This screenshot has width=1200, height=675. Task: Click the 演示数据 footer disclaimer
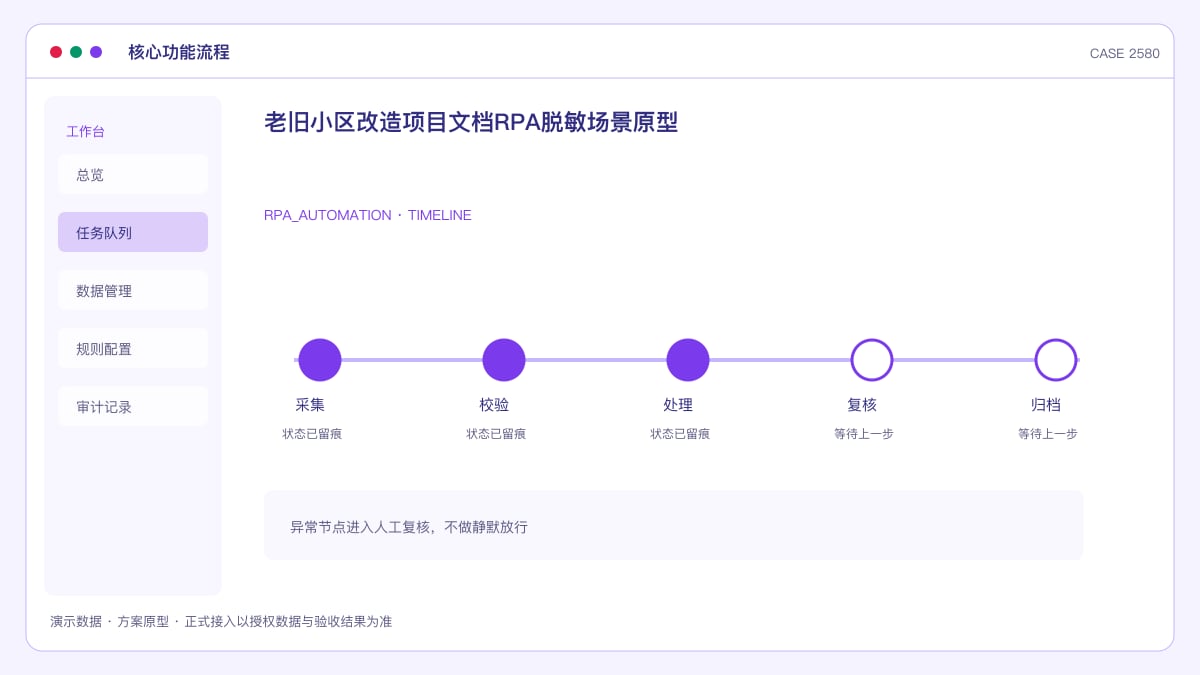221,621
